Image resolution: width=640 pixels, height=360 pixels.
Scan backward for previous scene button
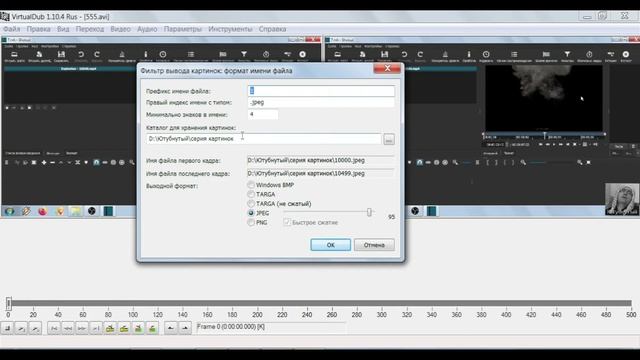tap(138, 328)
